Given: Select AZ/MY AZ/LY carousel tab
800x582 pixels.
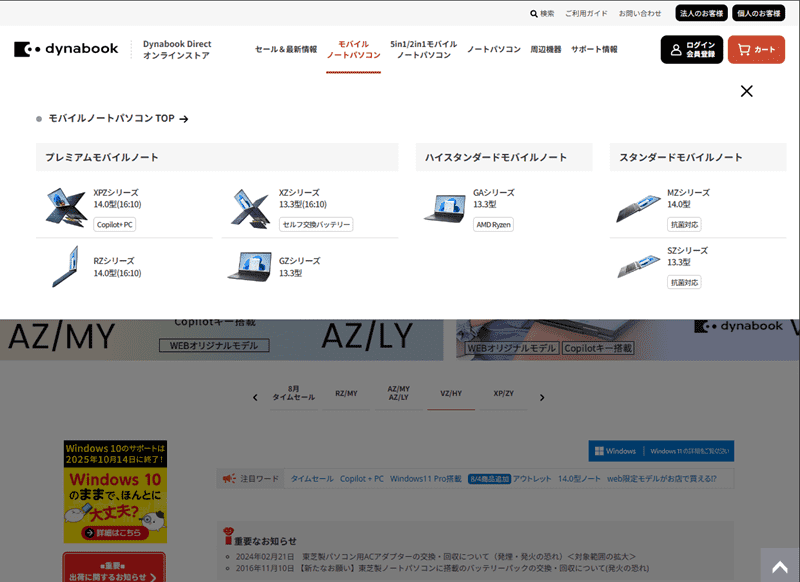Looking at the screenshot, I should [x=398, y=393].
